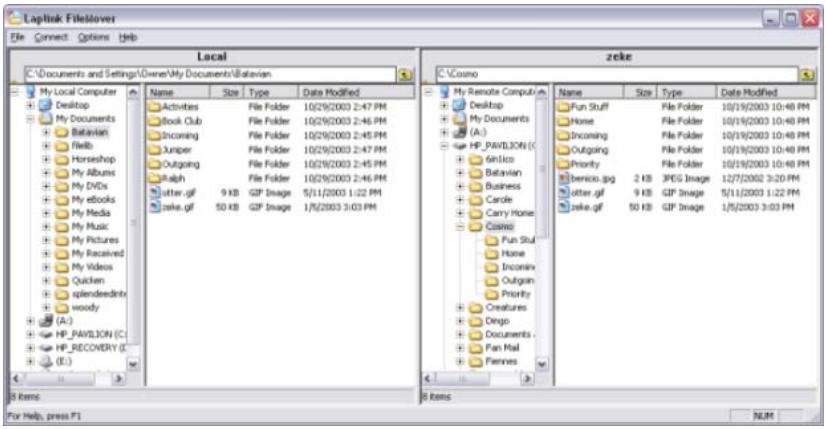Image resolution: width=826 pixels, height=429 pixels.
Task: Select zeke.gif in the remote file list
Action: click(587, 207)
